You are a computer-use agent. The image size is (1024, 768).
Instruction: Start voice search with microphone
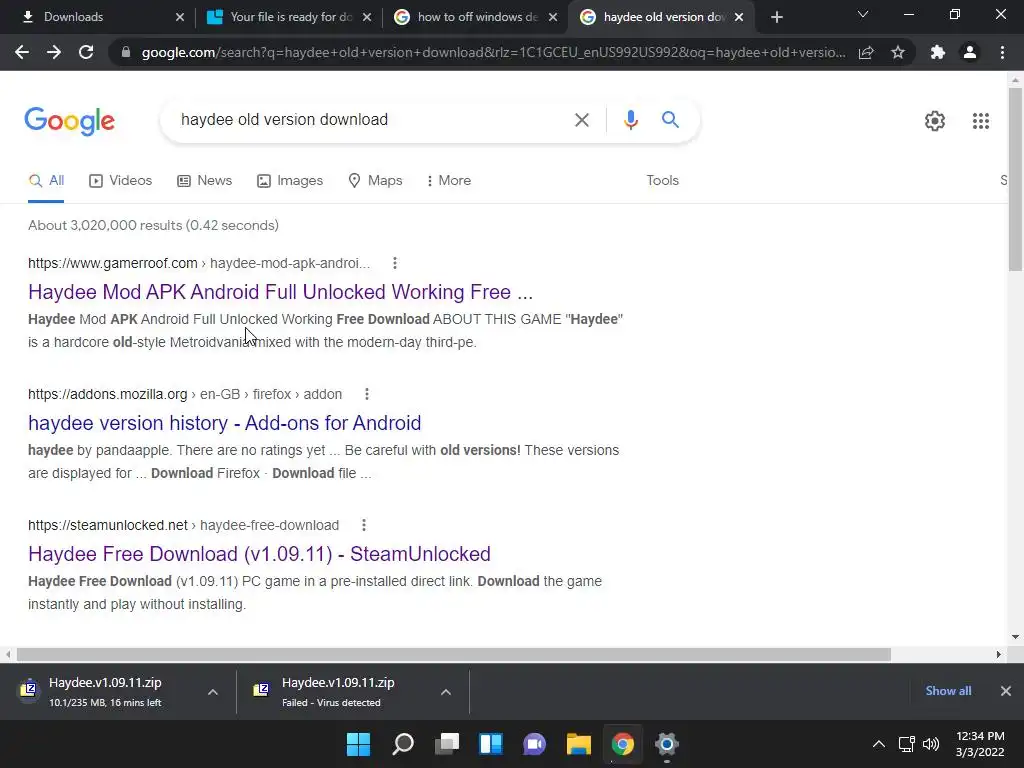(x=630, y=120)
